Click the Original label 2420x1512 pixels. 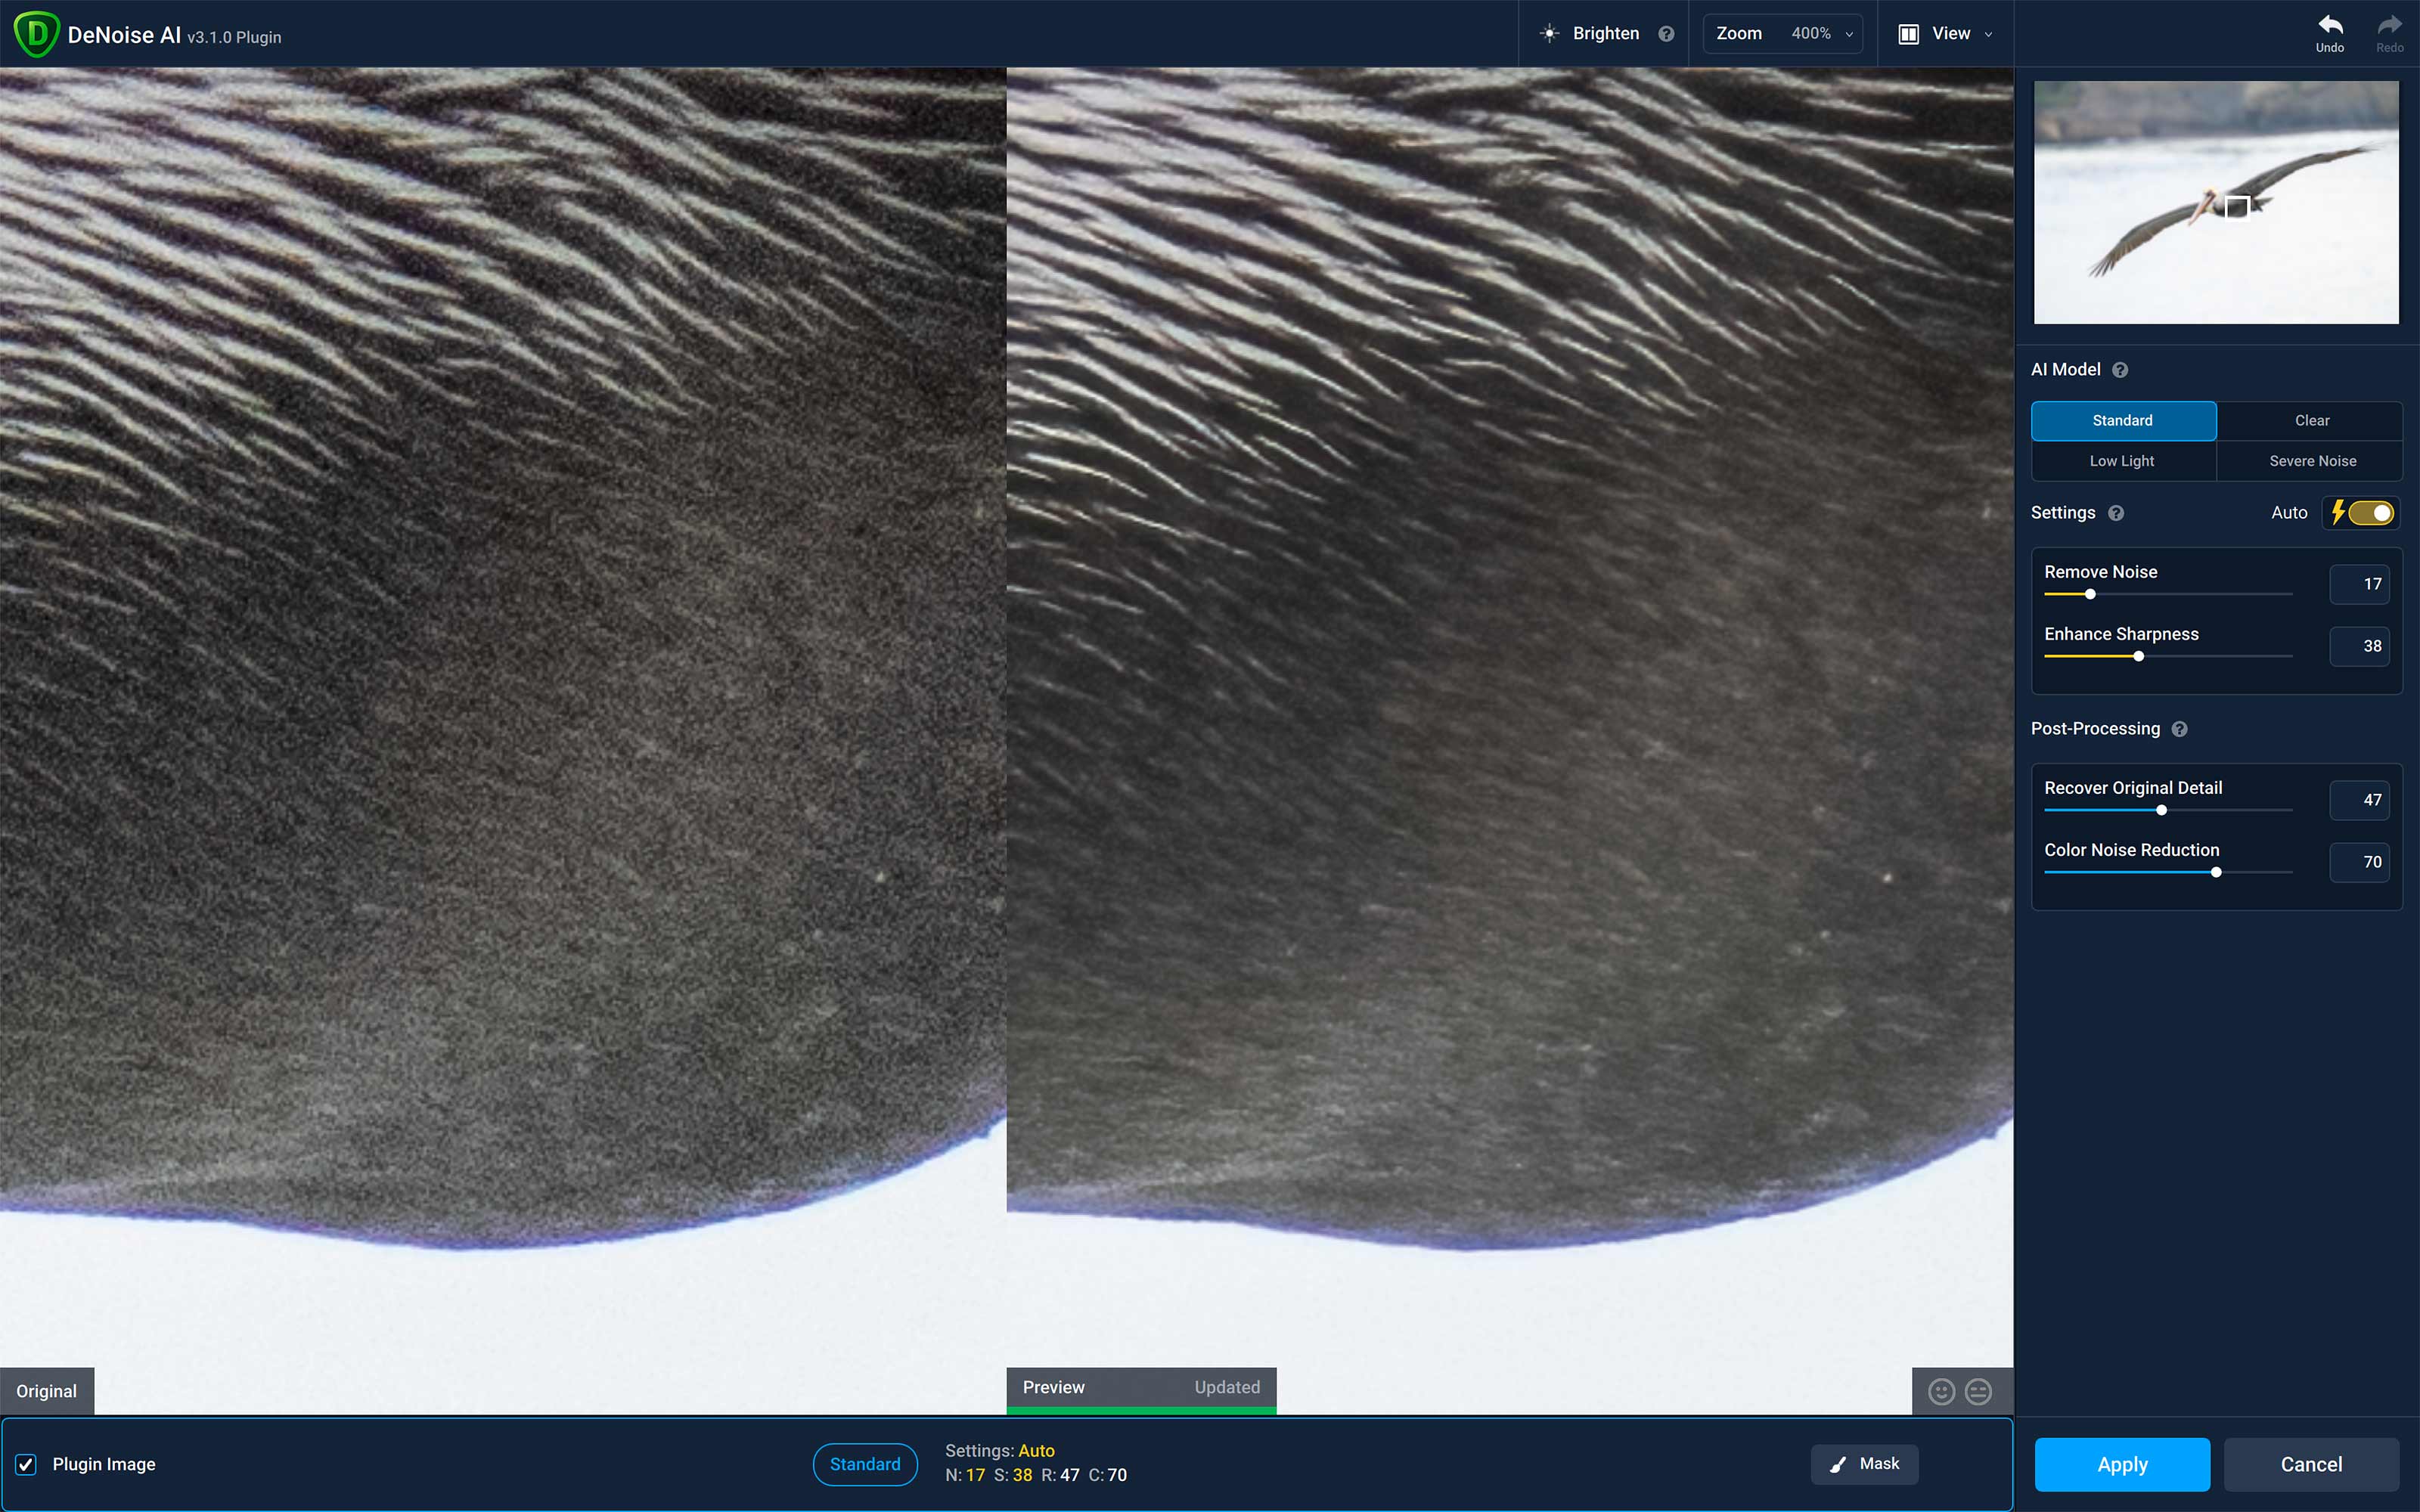[x=47, y=1391]
